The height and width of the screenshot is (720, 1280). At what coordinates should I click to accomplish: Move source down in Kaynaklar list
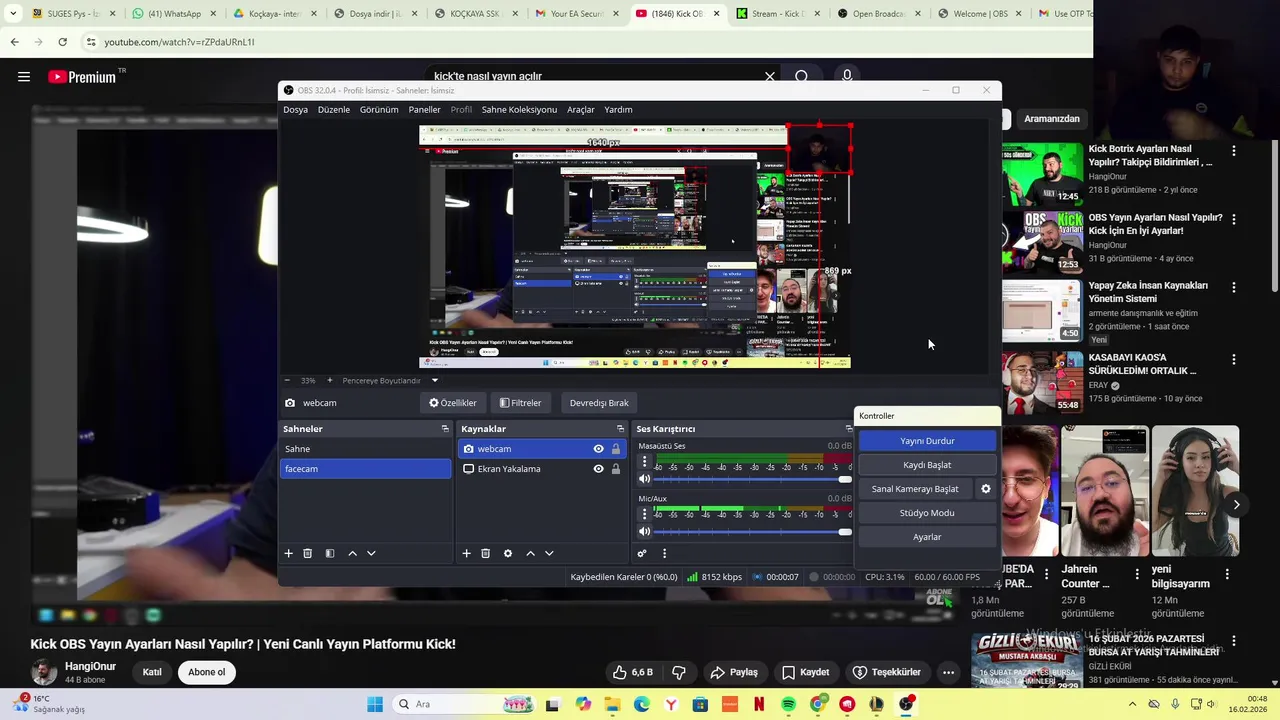[549, 553]
